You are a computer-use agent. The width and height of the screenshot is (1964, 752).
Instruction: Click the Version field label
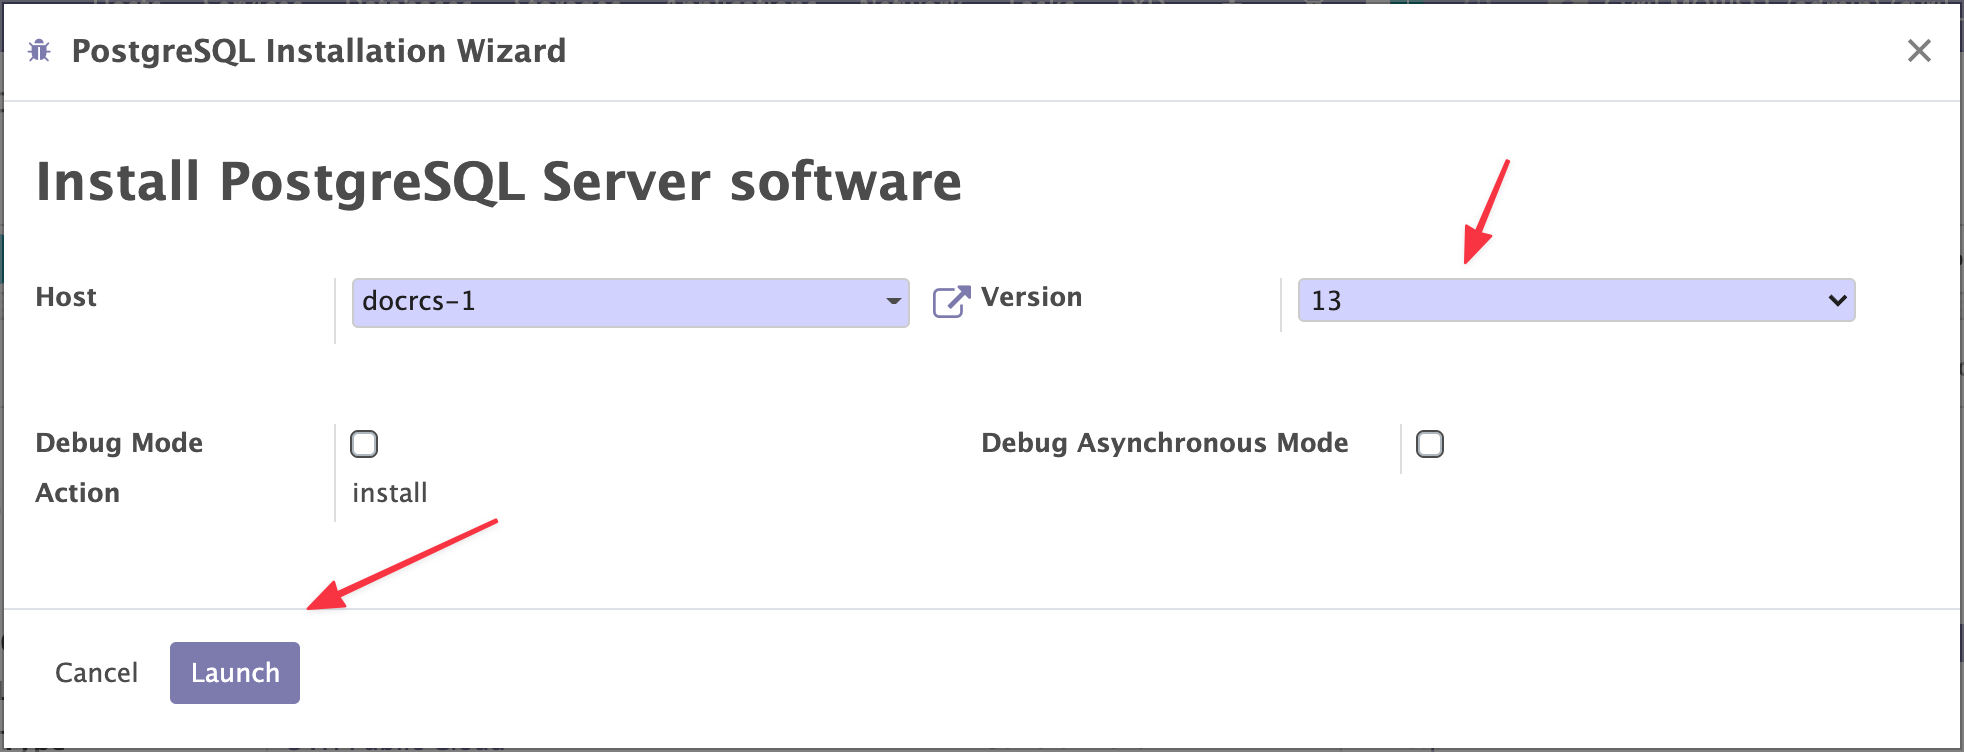tap(1031, 297)
